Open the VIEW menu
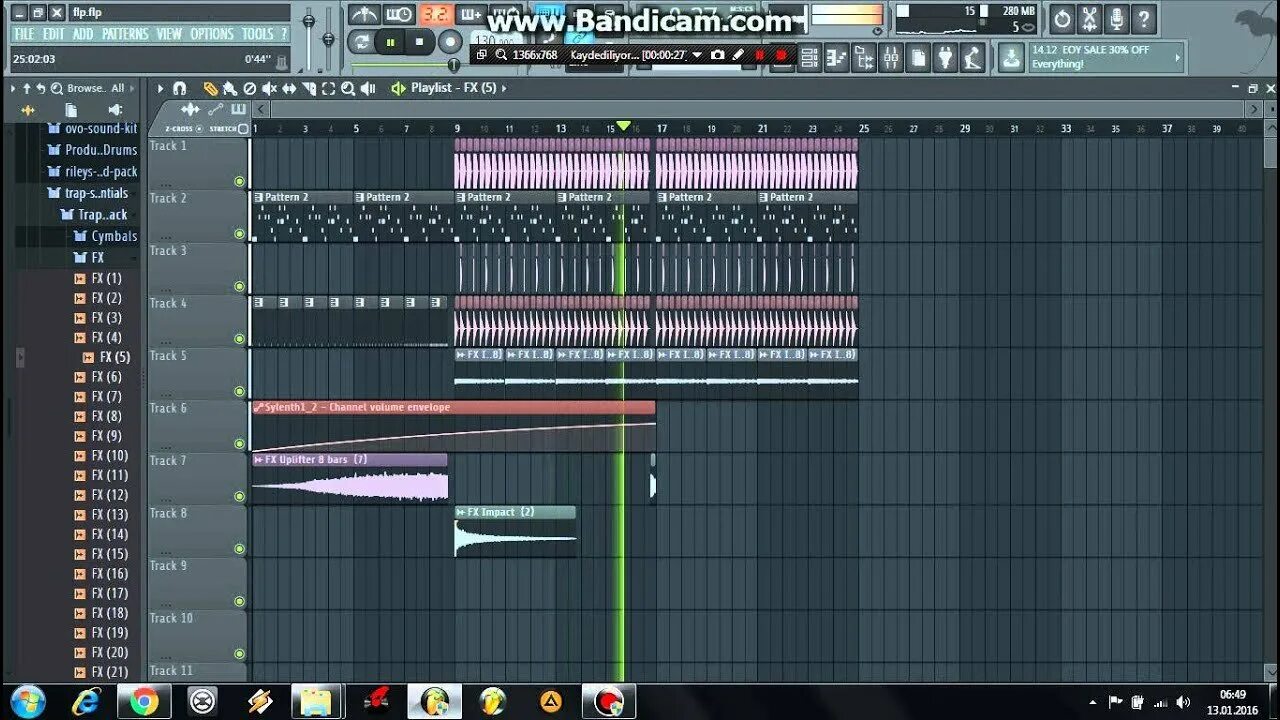Screen dimensions: 1280x720 [169, 34]
